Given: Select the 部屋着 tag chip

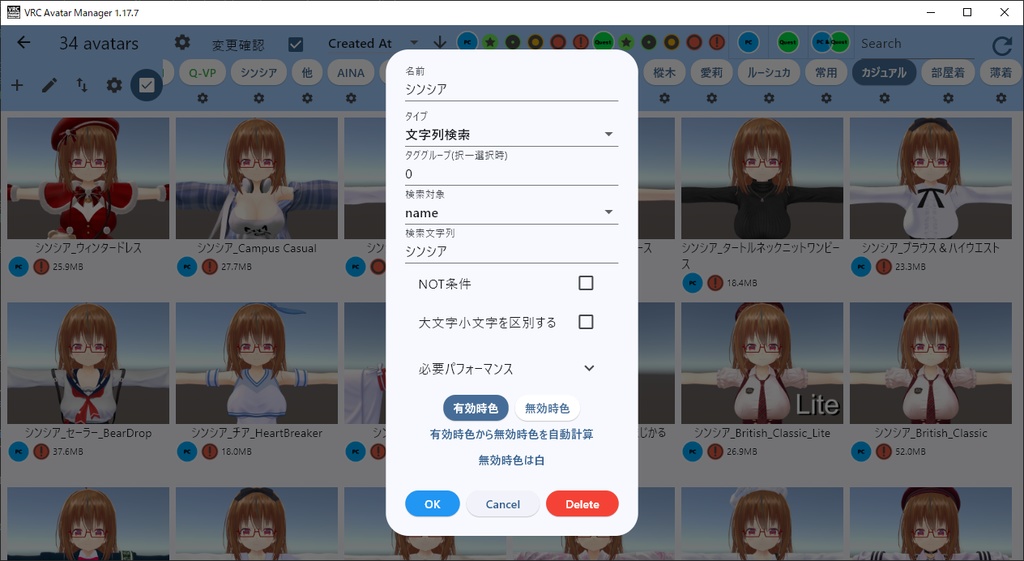Looking at the screenshot, I should [x=948, y=72].
